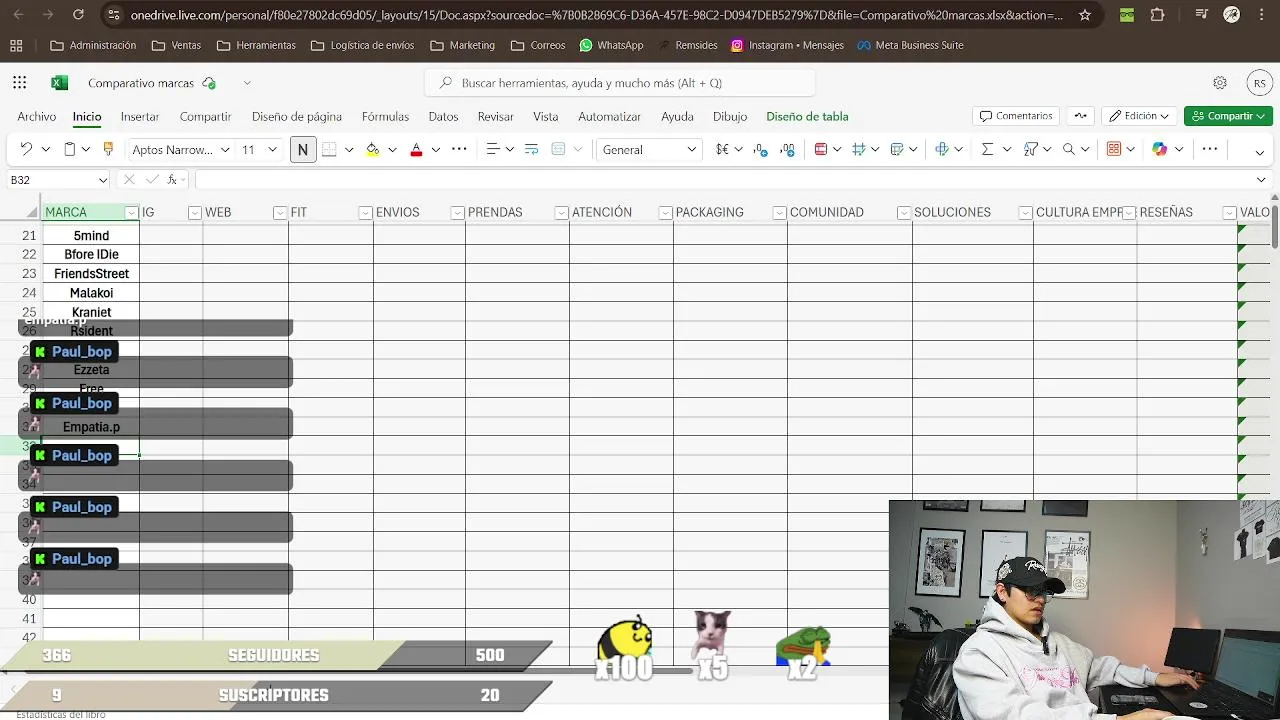Click the Undo arrow icon
1280x720 pixels.
pyautogui.click(x=26, y=149)
